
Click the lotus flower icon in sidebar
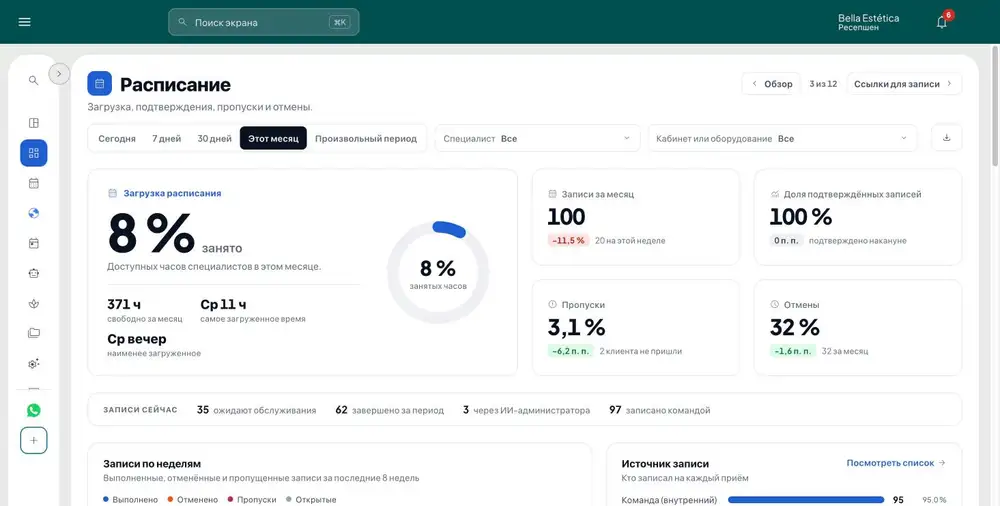click(x=34, y=304)
